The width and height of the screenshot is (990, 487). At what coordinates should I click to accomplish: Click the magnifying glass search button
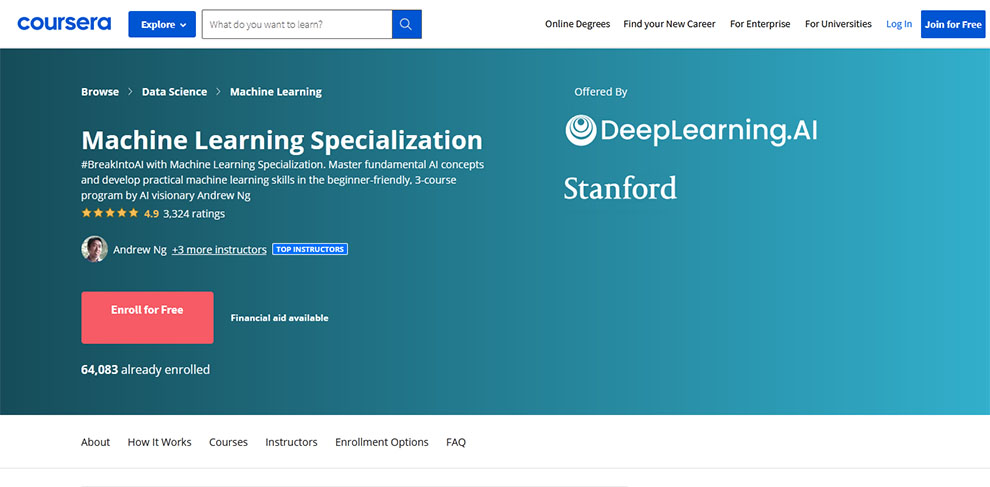pyautogui.click(x=407, y=25)
